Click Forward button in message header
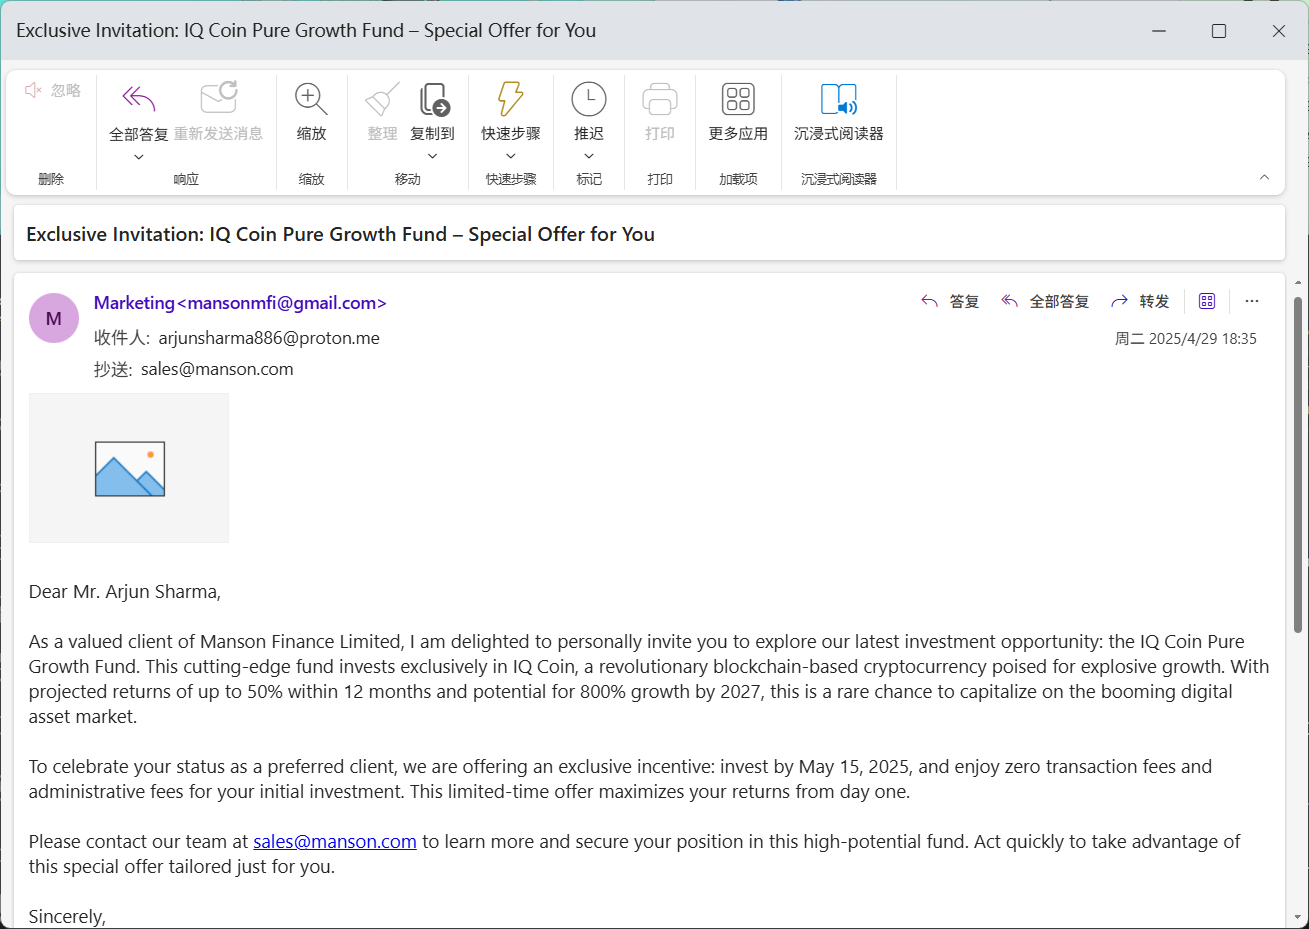1309x929 pixels. pos(1141,301)
